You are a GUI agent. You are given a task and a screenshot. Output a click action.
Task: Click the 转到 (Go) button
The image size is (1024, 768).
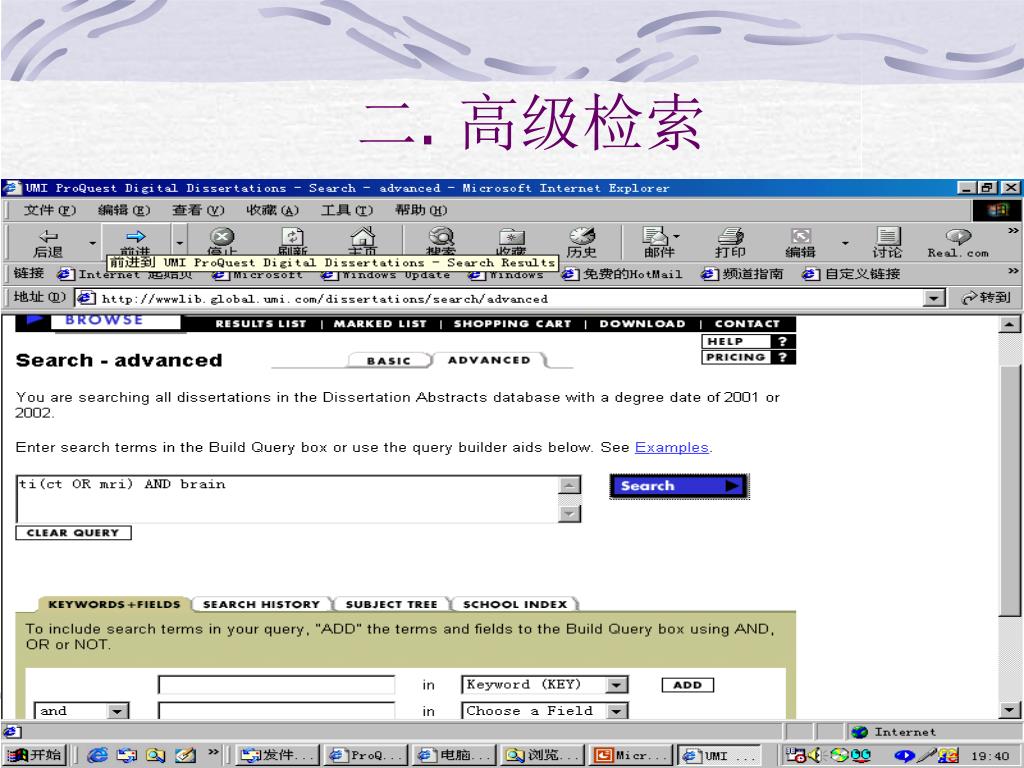[986, 298]
